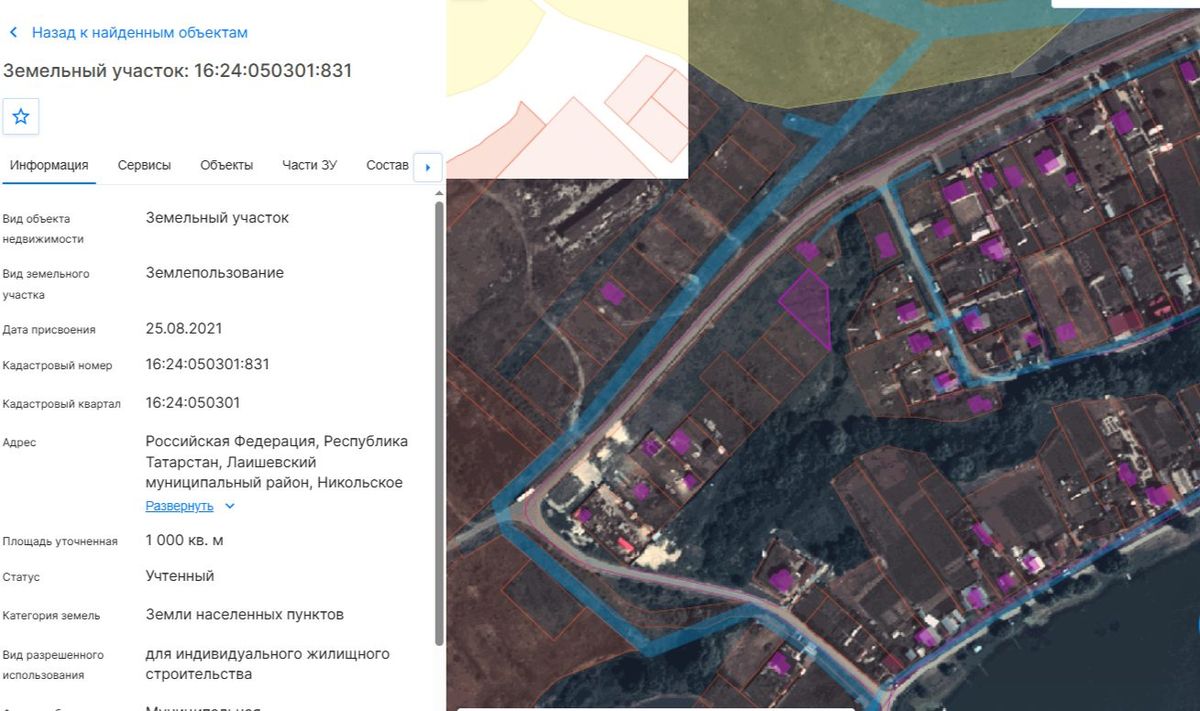Click the Кадастровый квартал value 16:24:050301
The width and height of the screenshot is (1200, 711).
(193, 402)
